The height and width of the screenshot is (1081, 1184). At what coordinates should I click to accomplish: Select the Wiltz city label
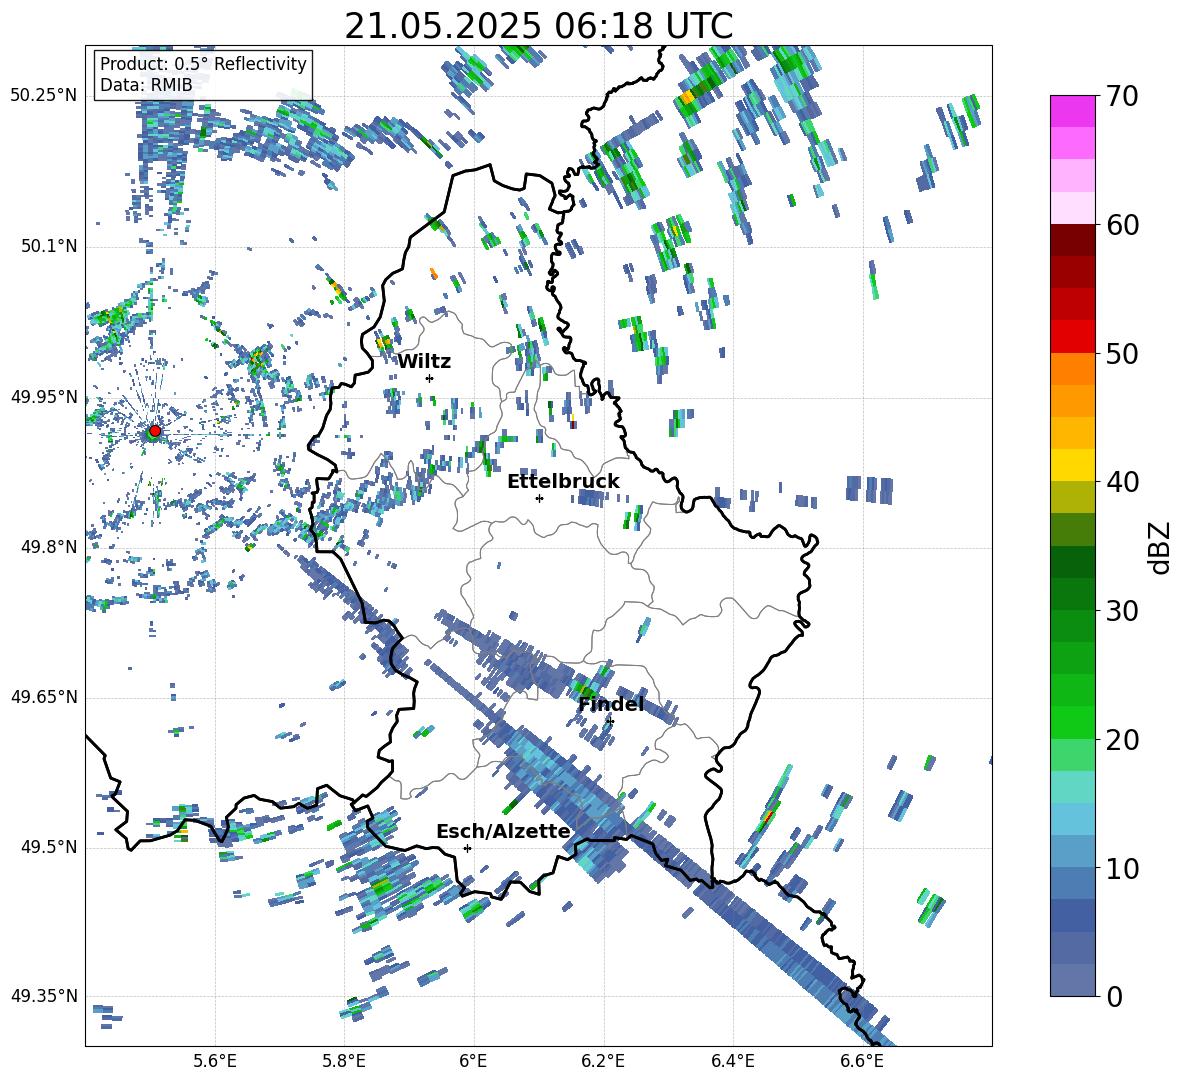tap(424, 361)
